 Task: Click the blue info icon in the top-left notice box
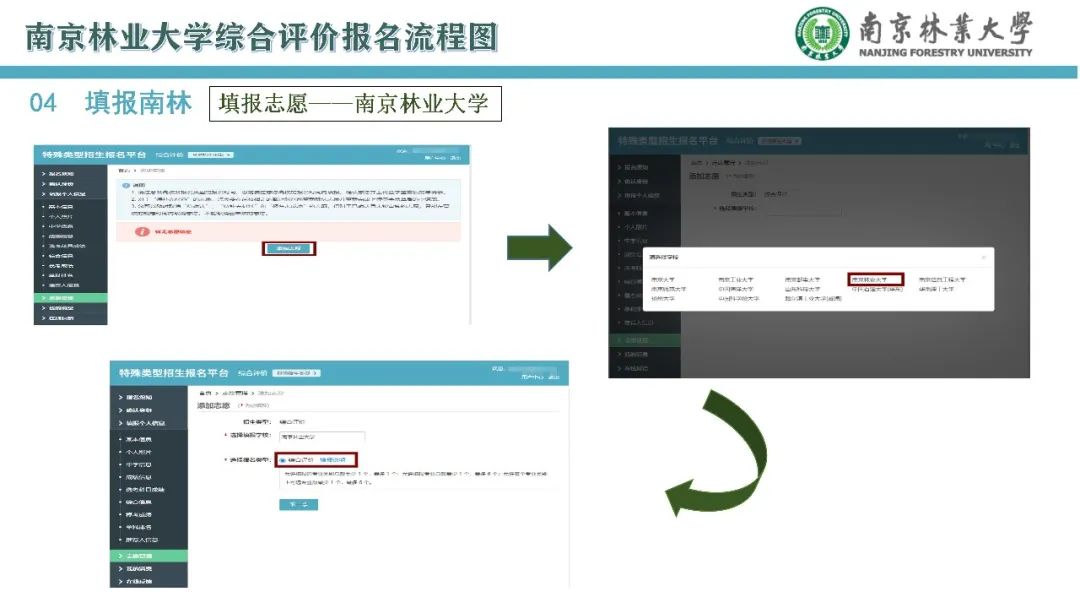(125, 186)
